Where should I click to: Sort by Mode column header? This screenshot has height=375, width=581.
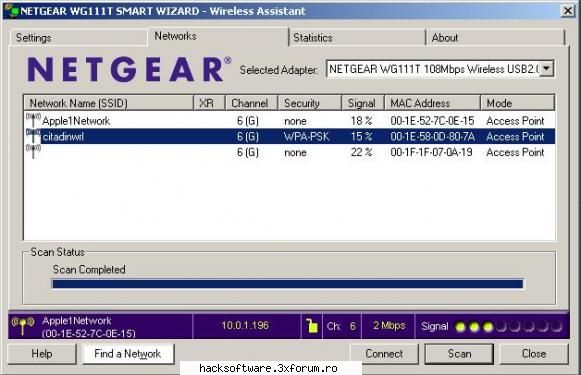pyautogui.click(x=518, y=103)
